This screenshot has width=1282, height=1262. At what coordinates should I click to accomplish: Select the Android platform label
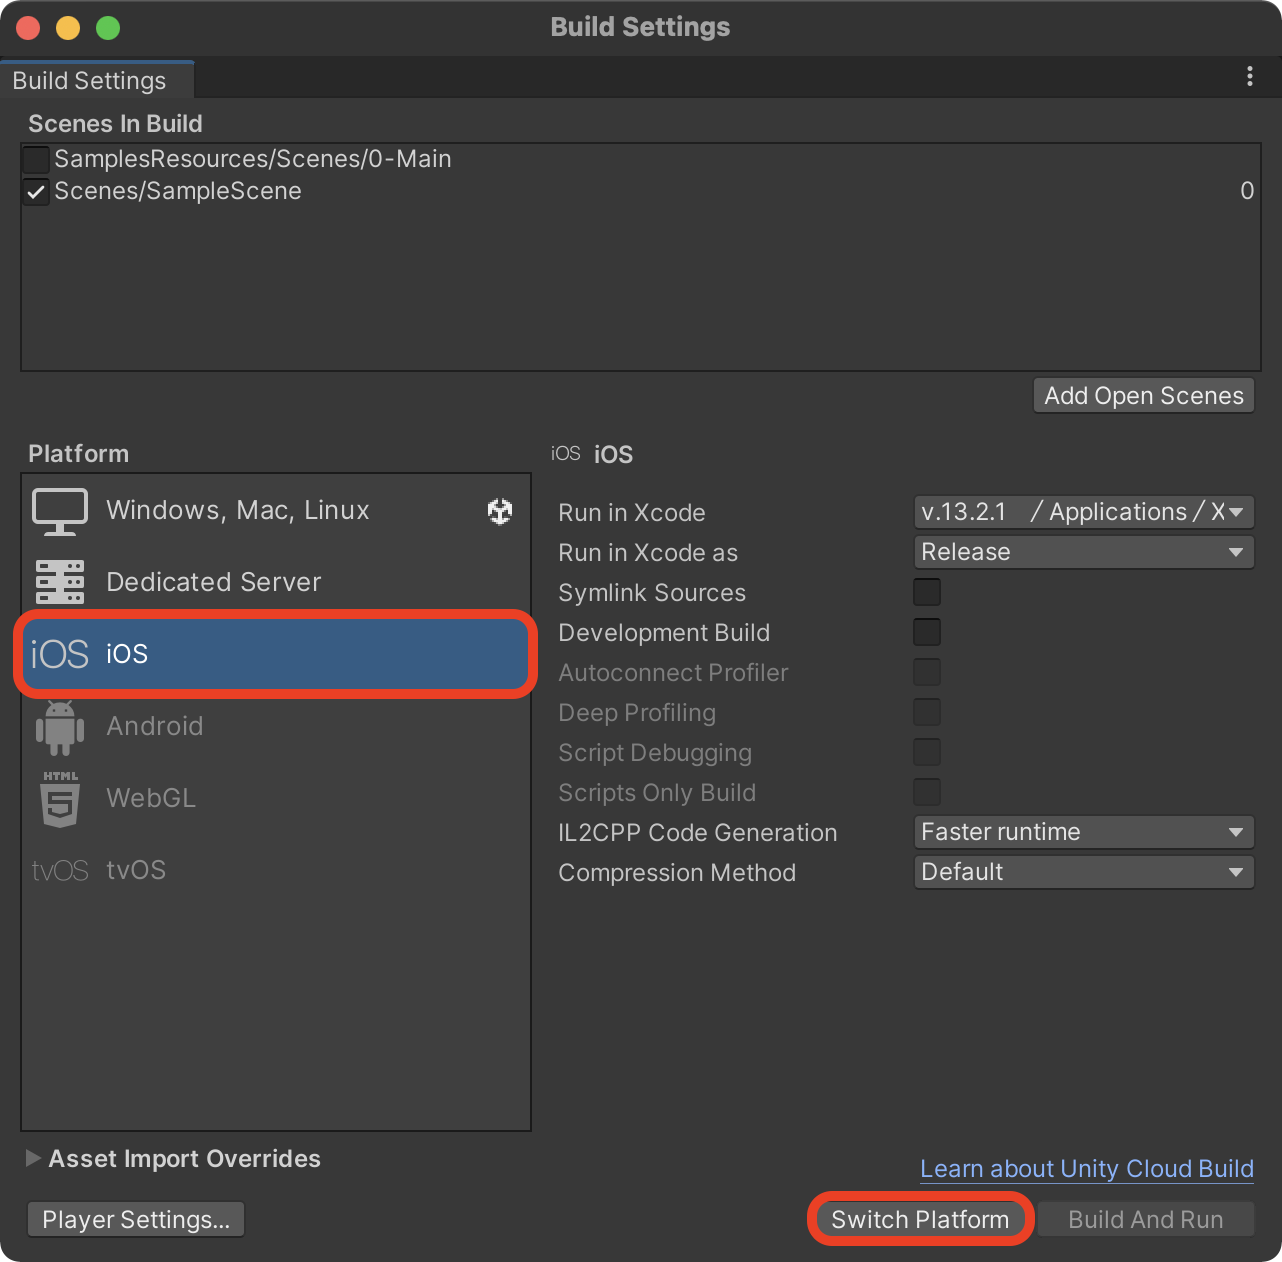click(x=155, y=726)
